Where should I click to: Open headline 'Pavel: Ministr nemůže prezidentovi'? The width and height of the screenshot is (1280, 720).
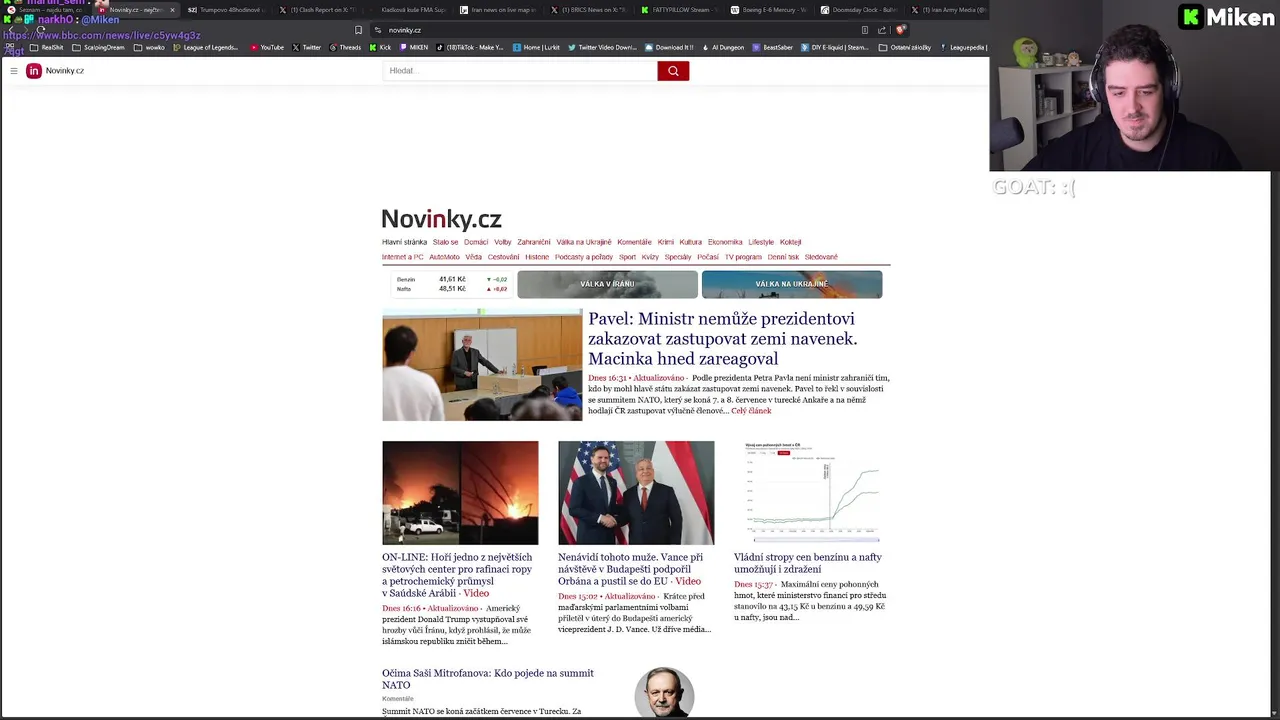[722, 338]
